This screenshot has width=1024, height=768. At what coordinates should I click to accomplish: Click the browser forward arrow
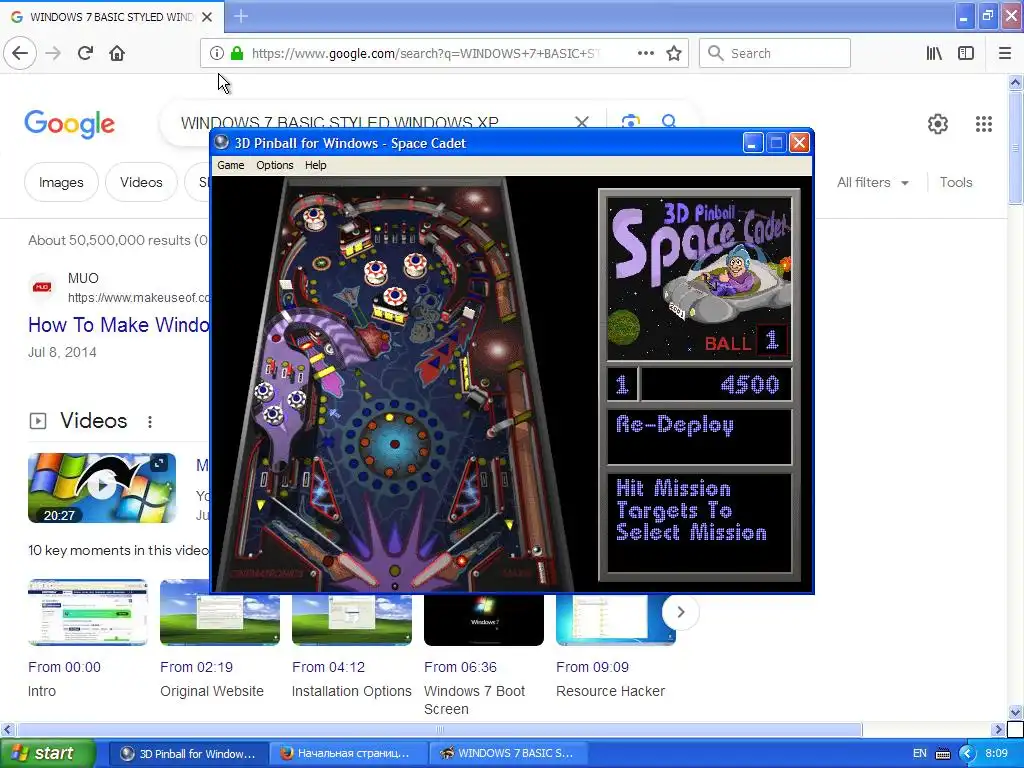pyautogui.click(x=53, y=53)
